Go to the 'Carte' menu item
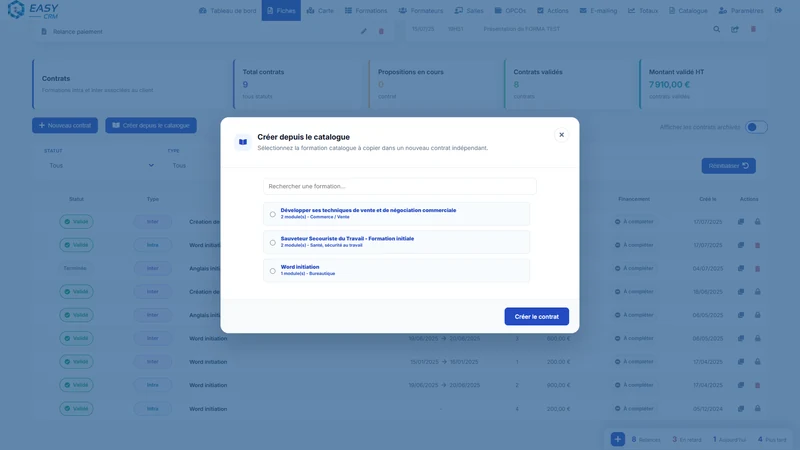800x450 pixels. click(x=320, y=10)
